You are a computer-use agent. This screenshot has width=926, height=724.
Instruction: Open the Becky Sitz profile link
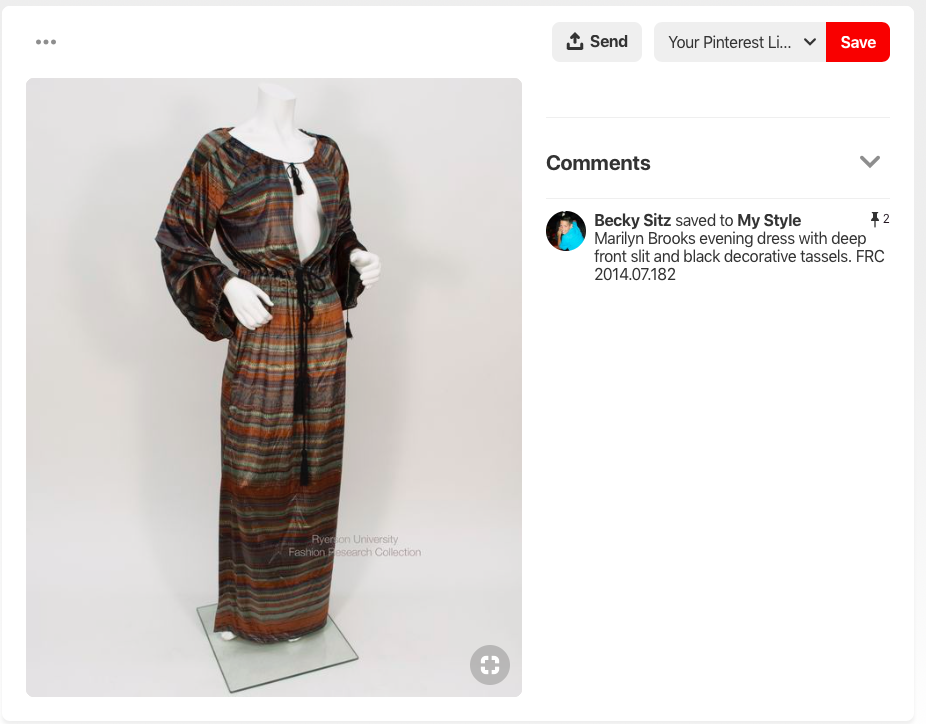632,220
